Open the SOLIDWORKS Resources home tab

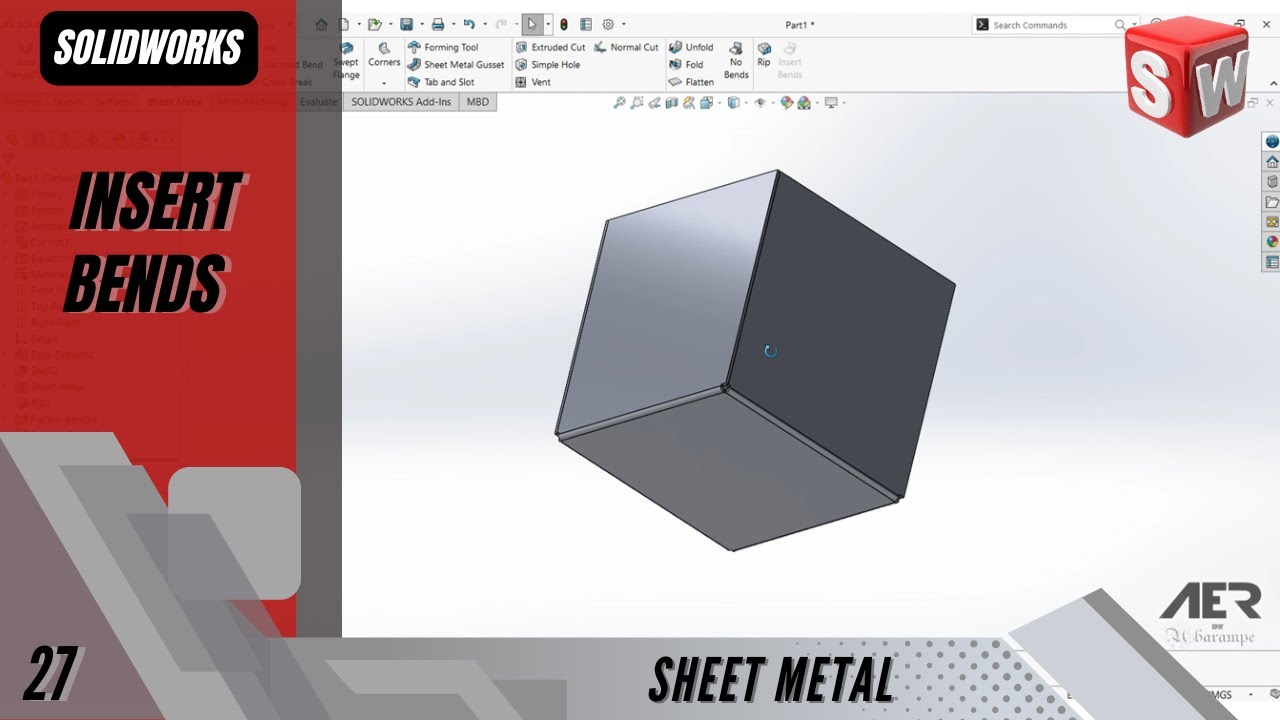click(1272, 162)
